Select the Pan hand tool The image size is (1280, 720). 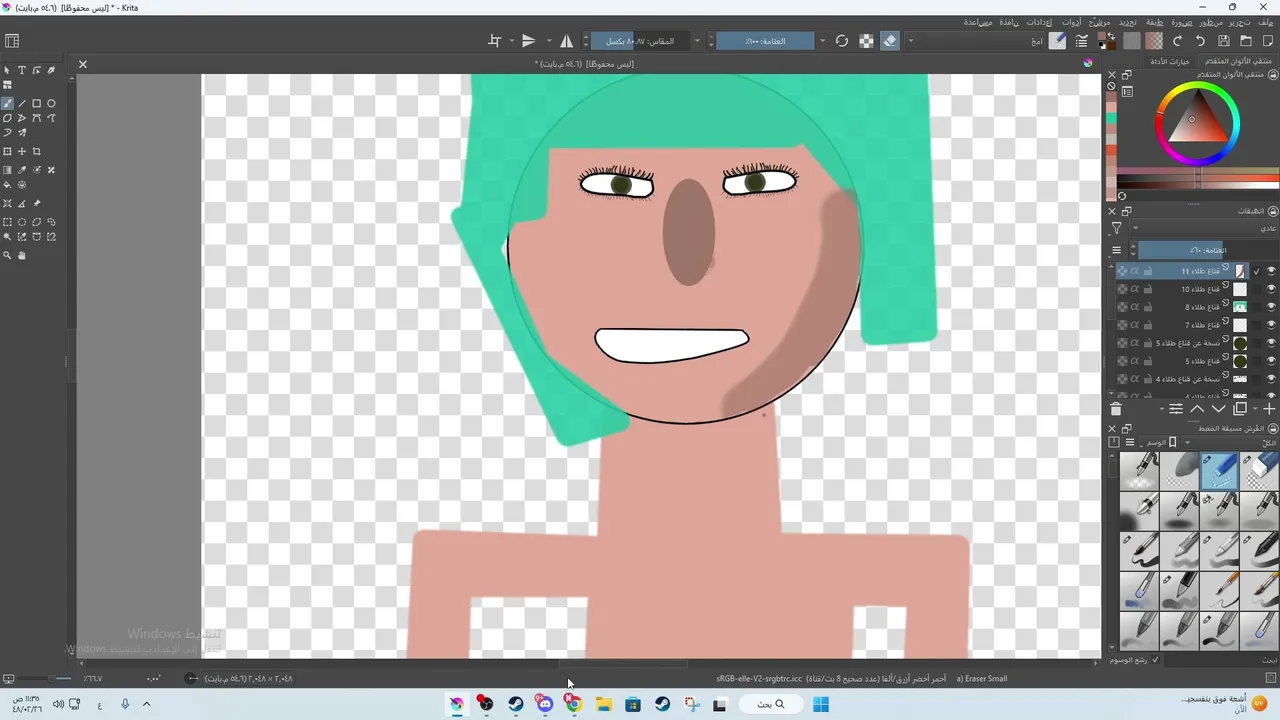[22, 255]
